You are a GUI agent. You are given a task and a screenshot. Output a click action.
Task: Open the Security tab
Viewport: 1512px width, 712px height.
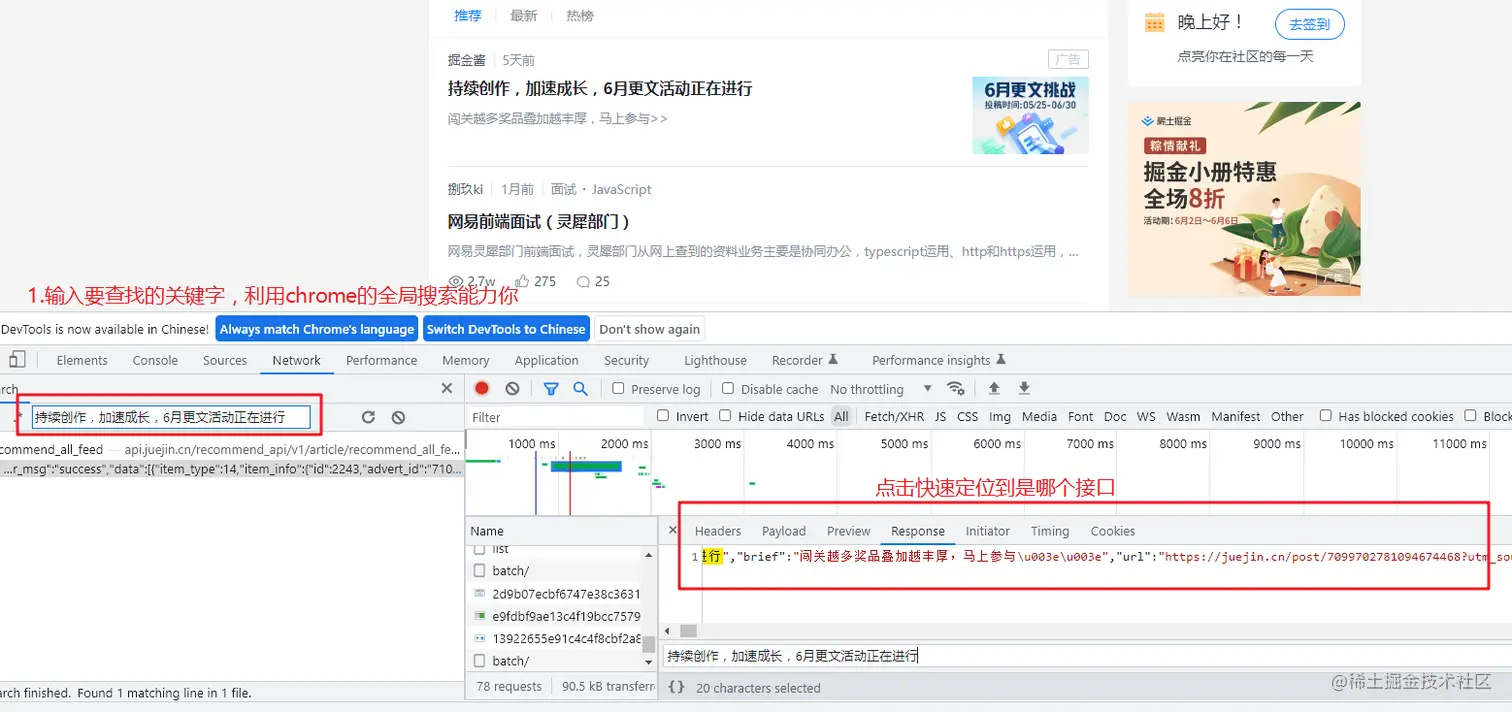click(627, 360)
